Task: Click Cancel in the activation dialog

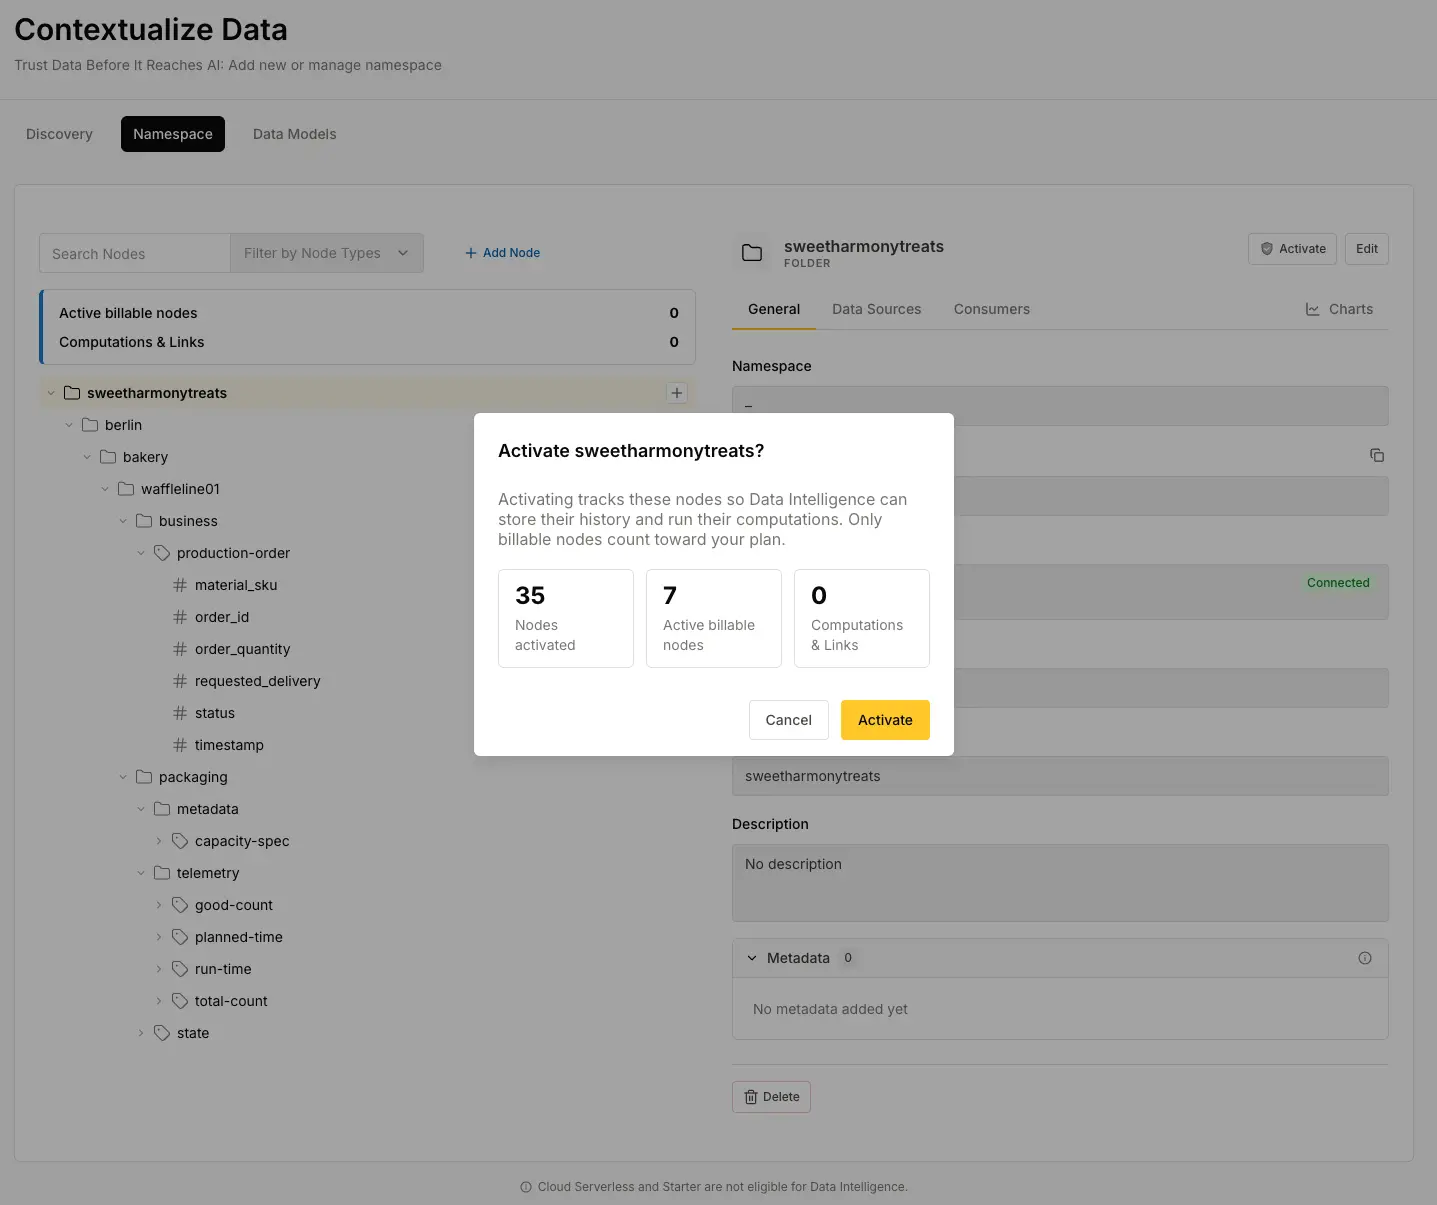Action: 789,720
